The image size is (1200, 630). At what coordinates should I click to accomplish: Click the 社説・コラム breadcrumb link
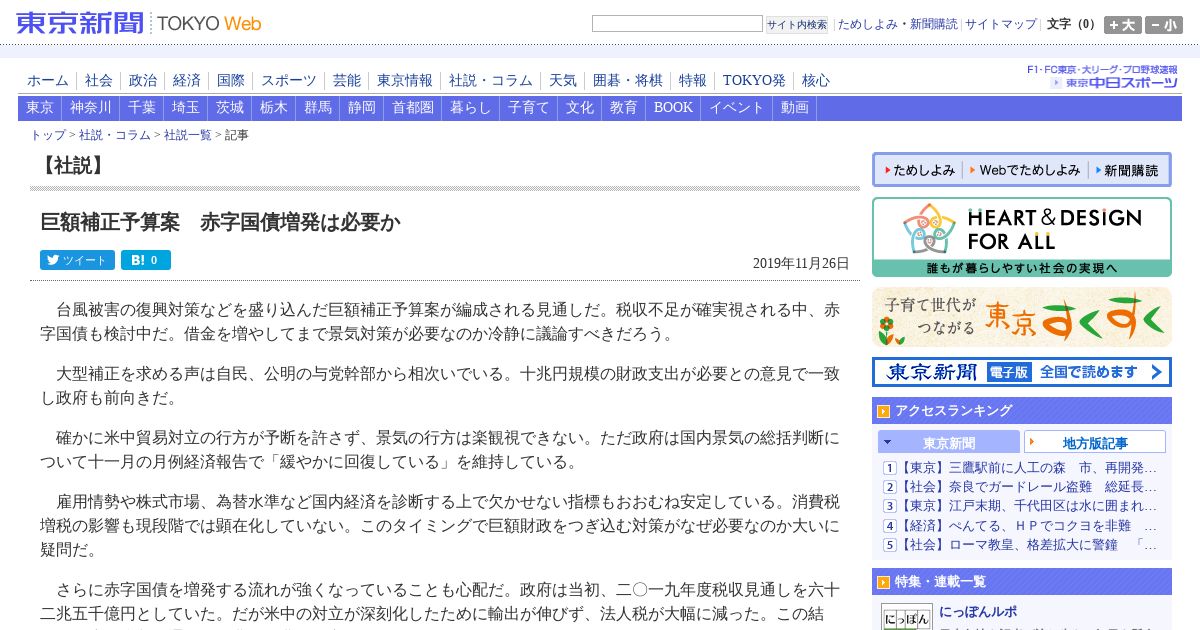[115, 135]
